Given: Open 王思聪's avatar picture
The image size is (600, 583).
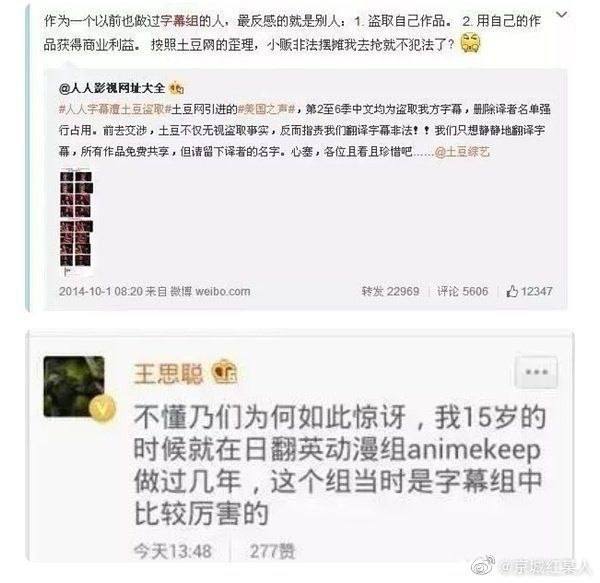Looking at the screenshot, I should coord(74,386).
